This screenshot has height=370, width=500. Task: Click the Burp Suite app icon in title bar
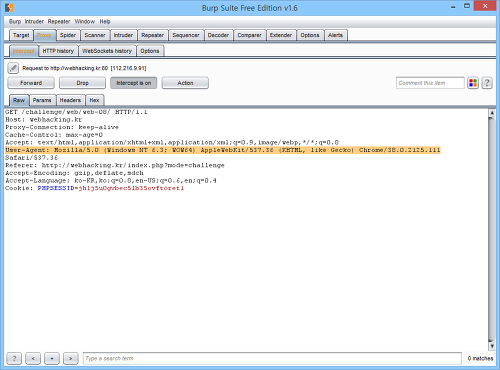9,7
